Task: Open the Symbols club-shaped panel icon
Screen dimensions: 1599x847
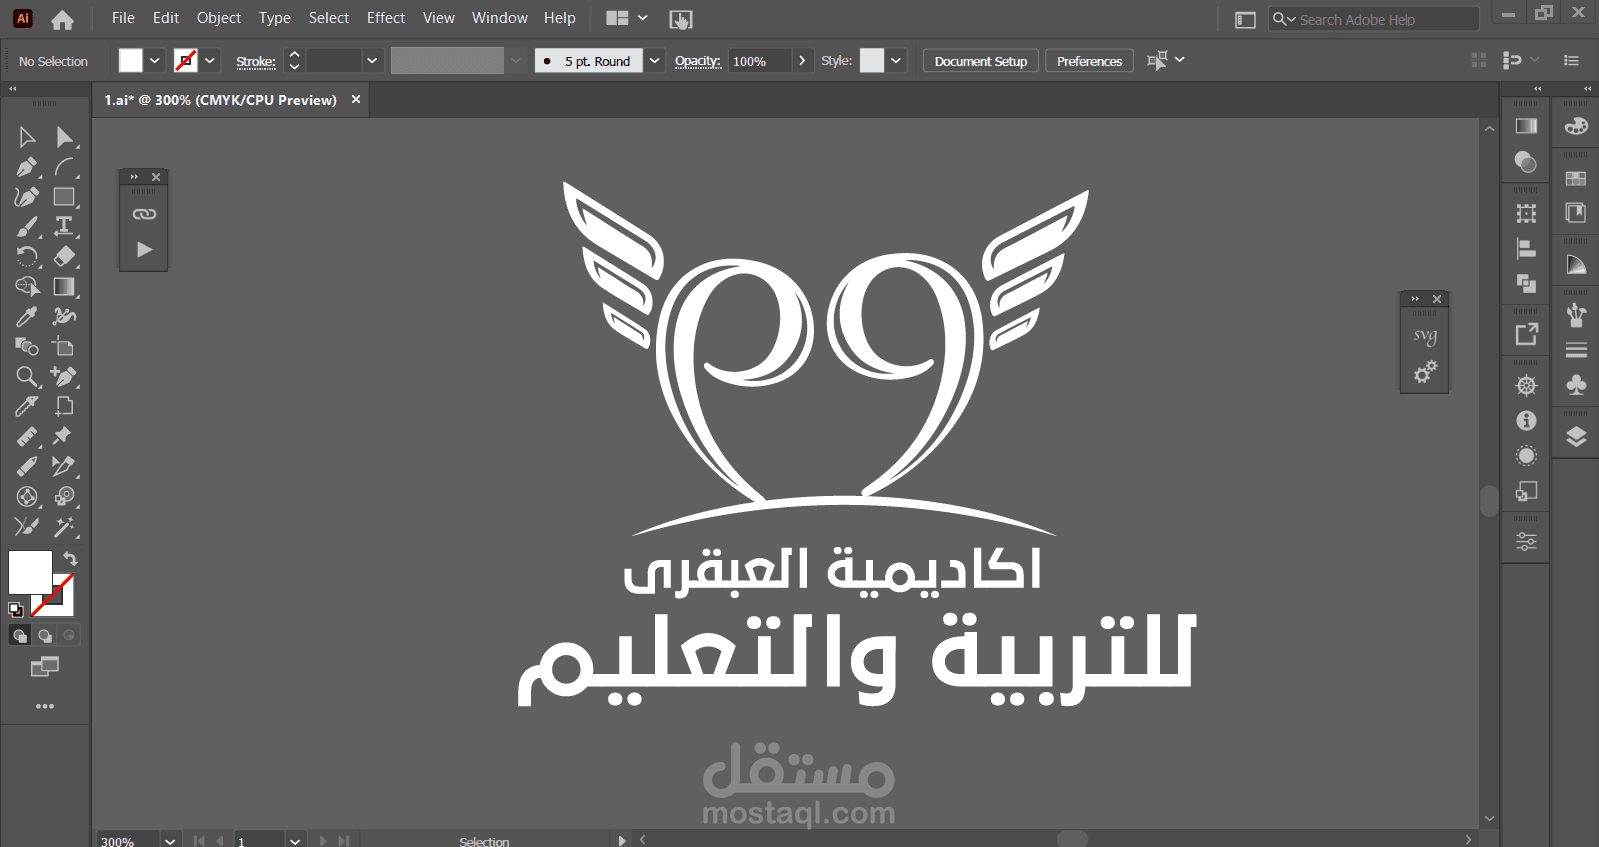Action: (1576, 385)
